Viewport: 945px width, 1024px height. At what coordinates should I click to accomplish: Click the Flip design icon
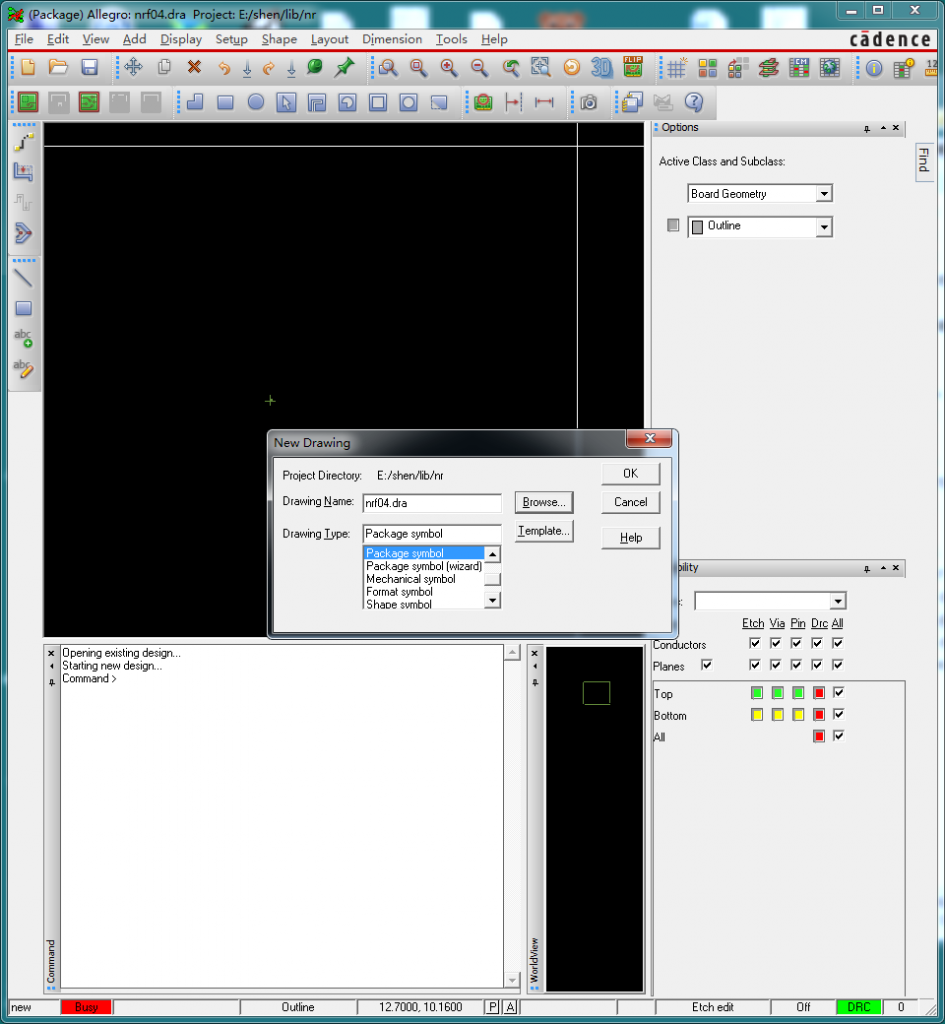coord(632,68)
